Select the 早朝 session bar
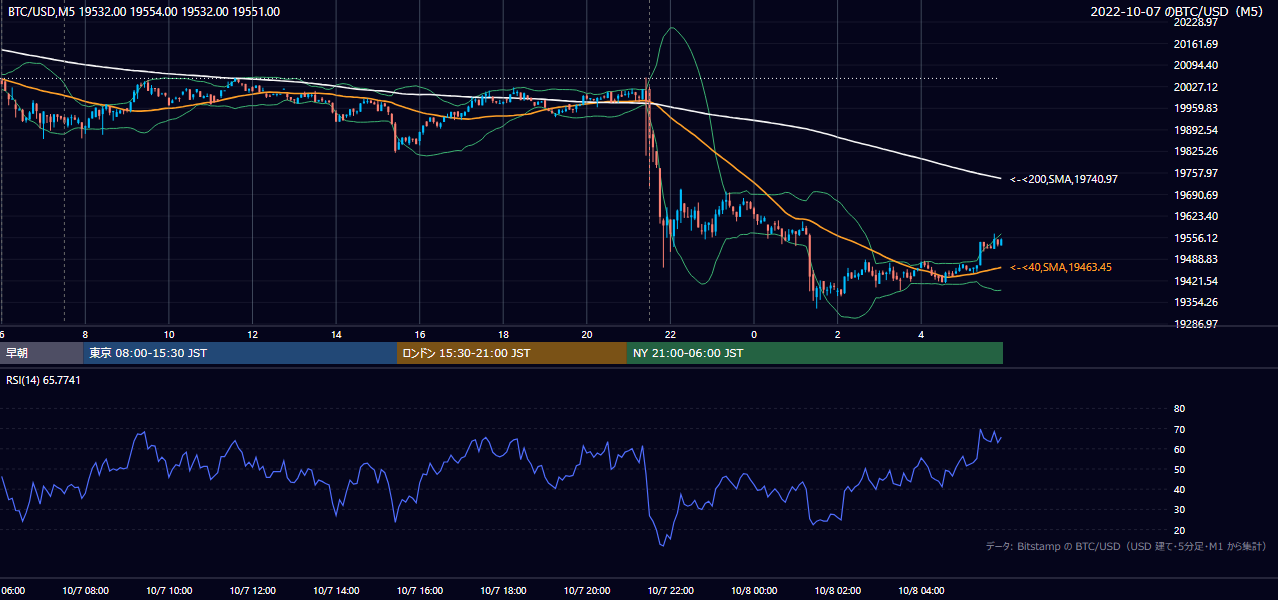 click(41, 353)
